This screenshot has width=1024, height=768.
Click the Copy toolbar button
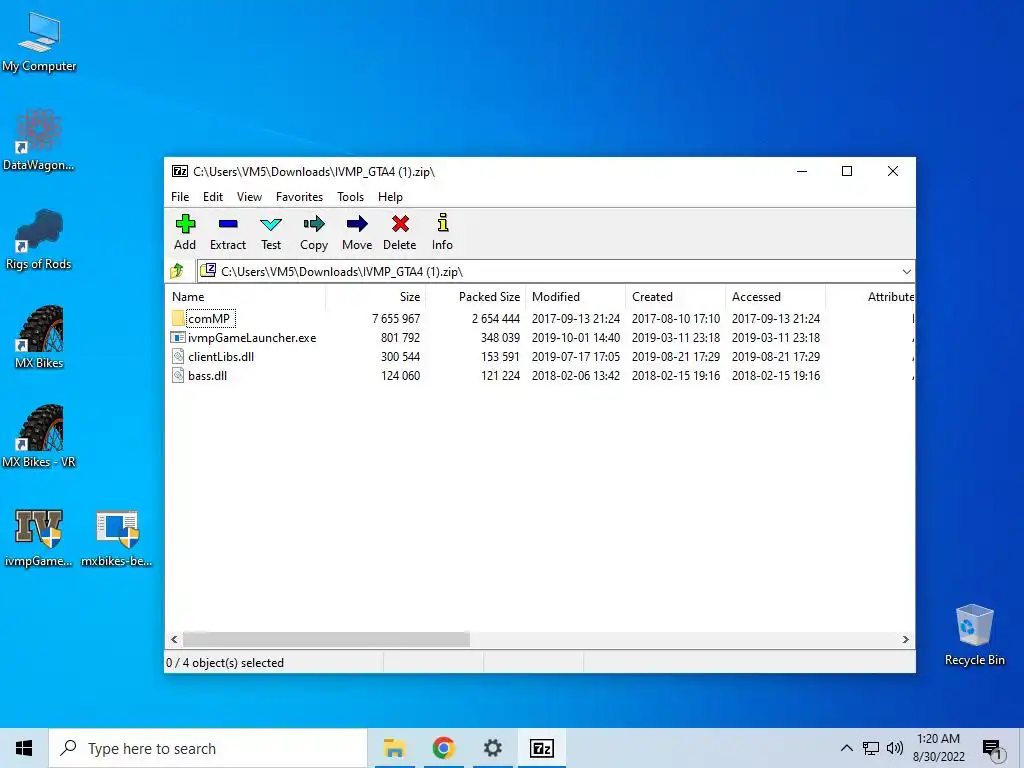(x=313, y=232)
